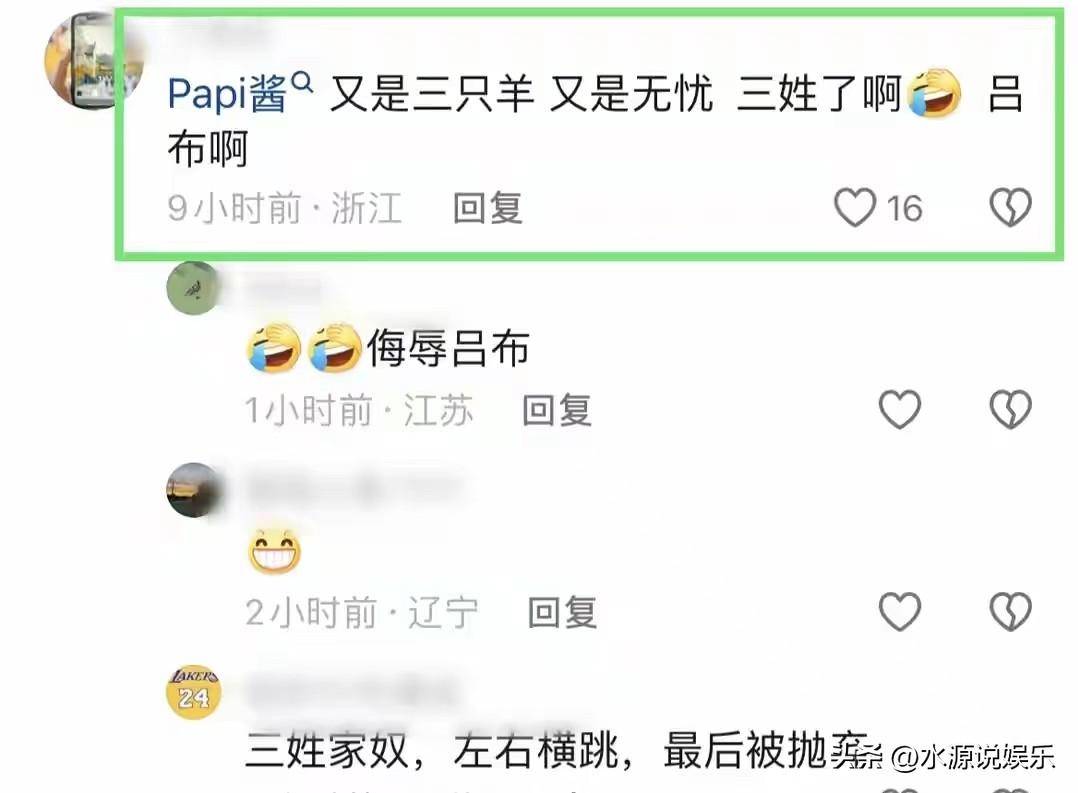Screen dimensions: 1078x793
Task: Click the 16 likes count
Action: pos(904,208)
